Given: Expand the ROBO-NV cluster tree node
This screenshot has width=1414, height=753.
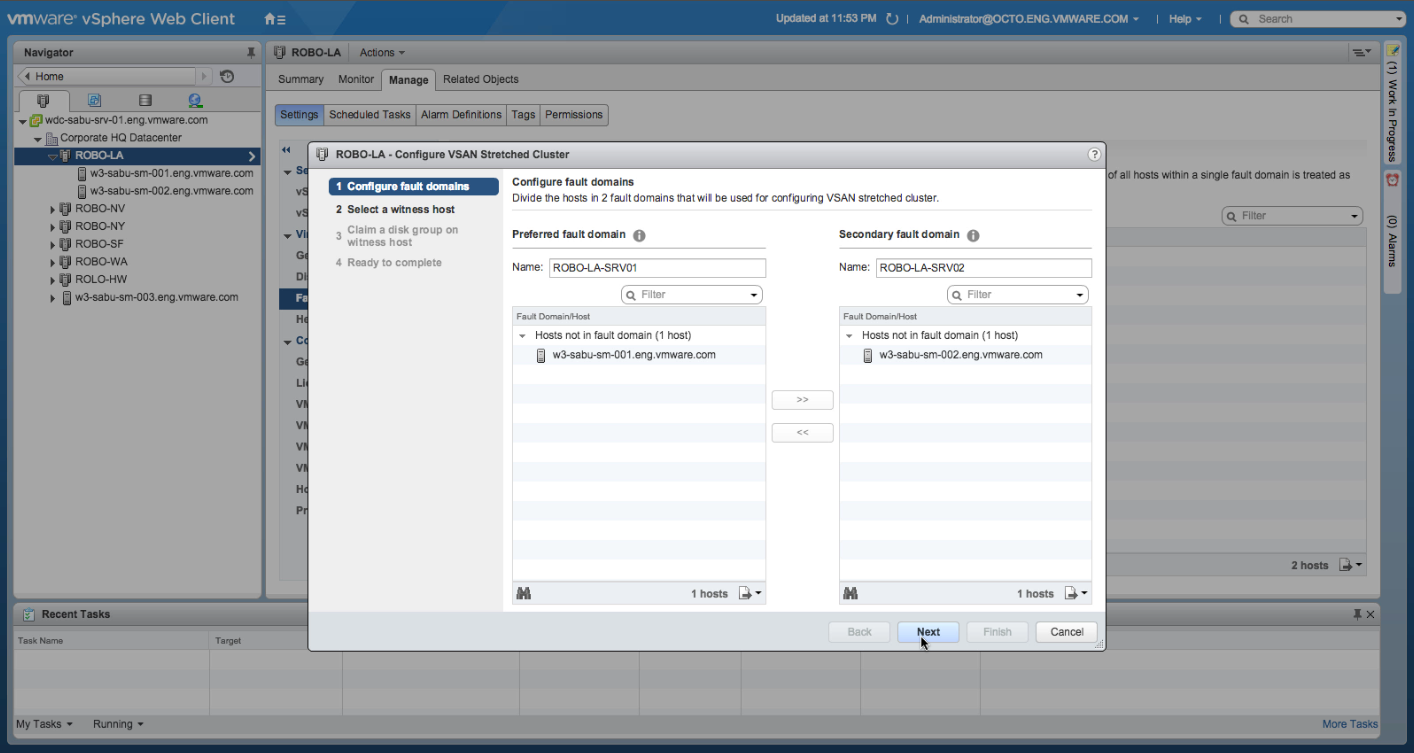Looking at the screenshot, I should click(53, 209).
